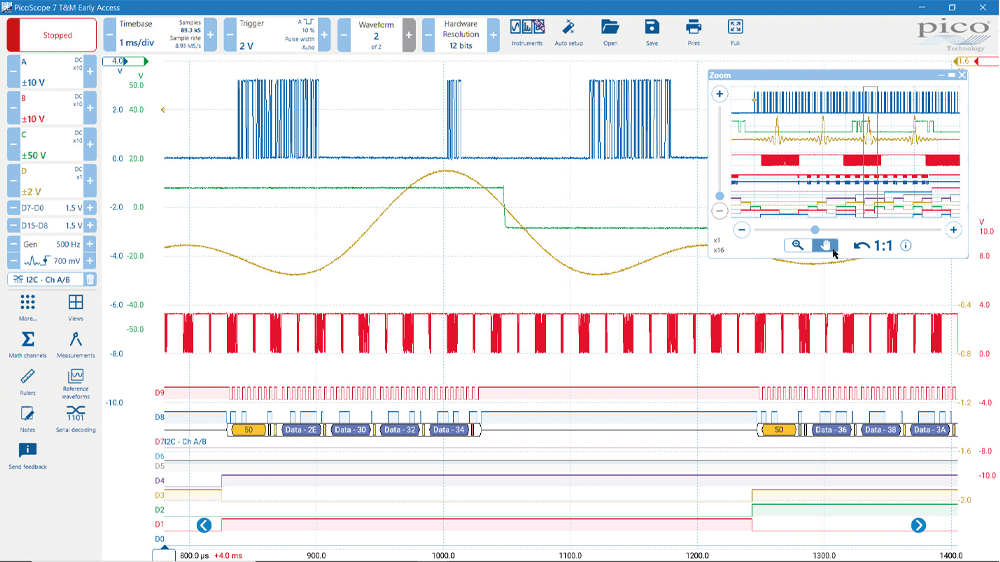This screenshot has width=1000, height=562.
Task: Select the I2C - Ch A/B decoder entry
Action: coord(46,279)
